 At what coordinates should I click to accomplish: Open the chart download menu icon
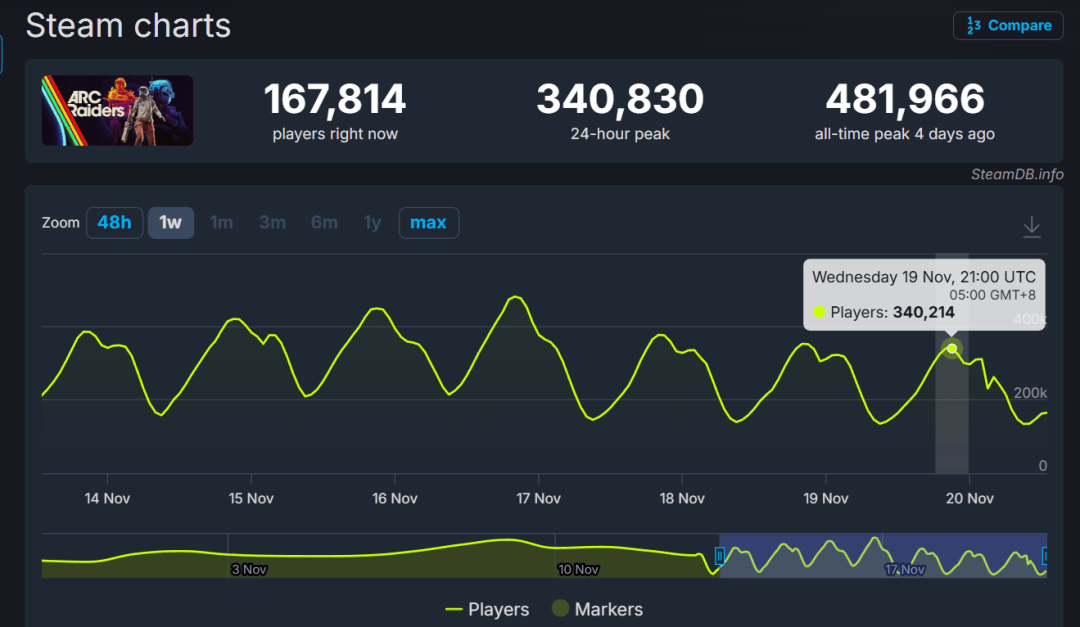click(1031, 228)
